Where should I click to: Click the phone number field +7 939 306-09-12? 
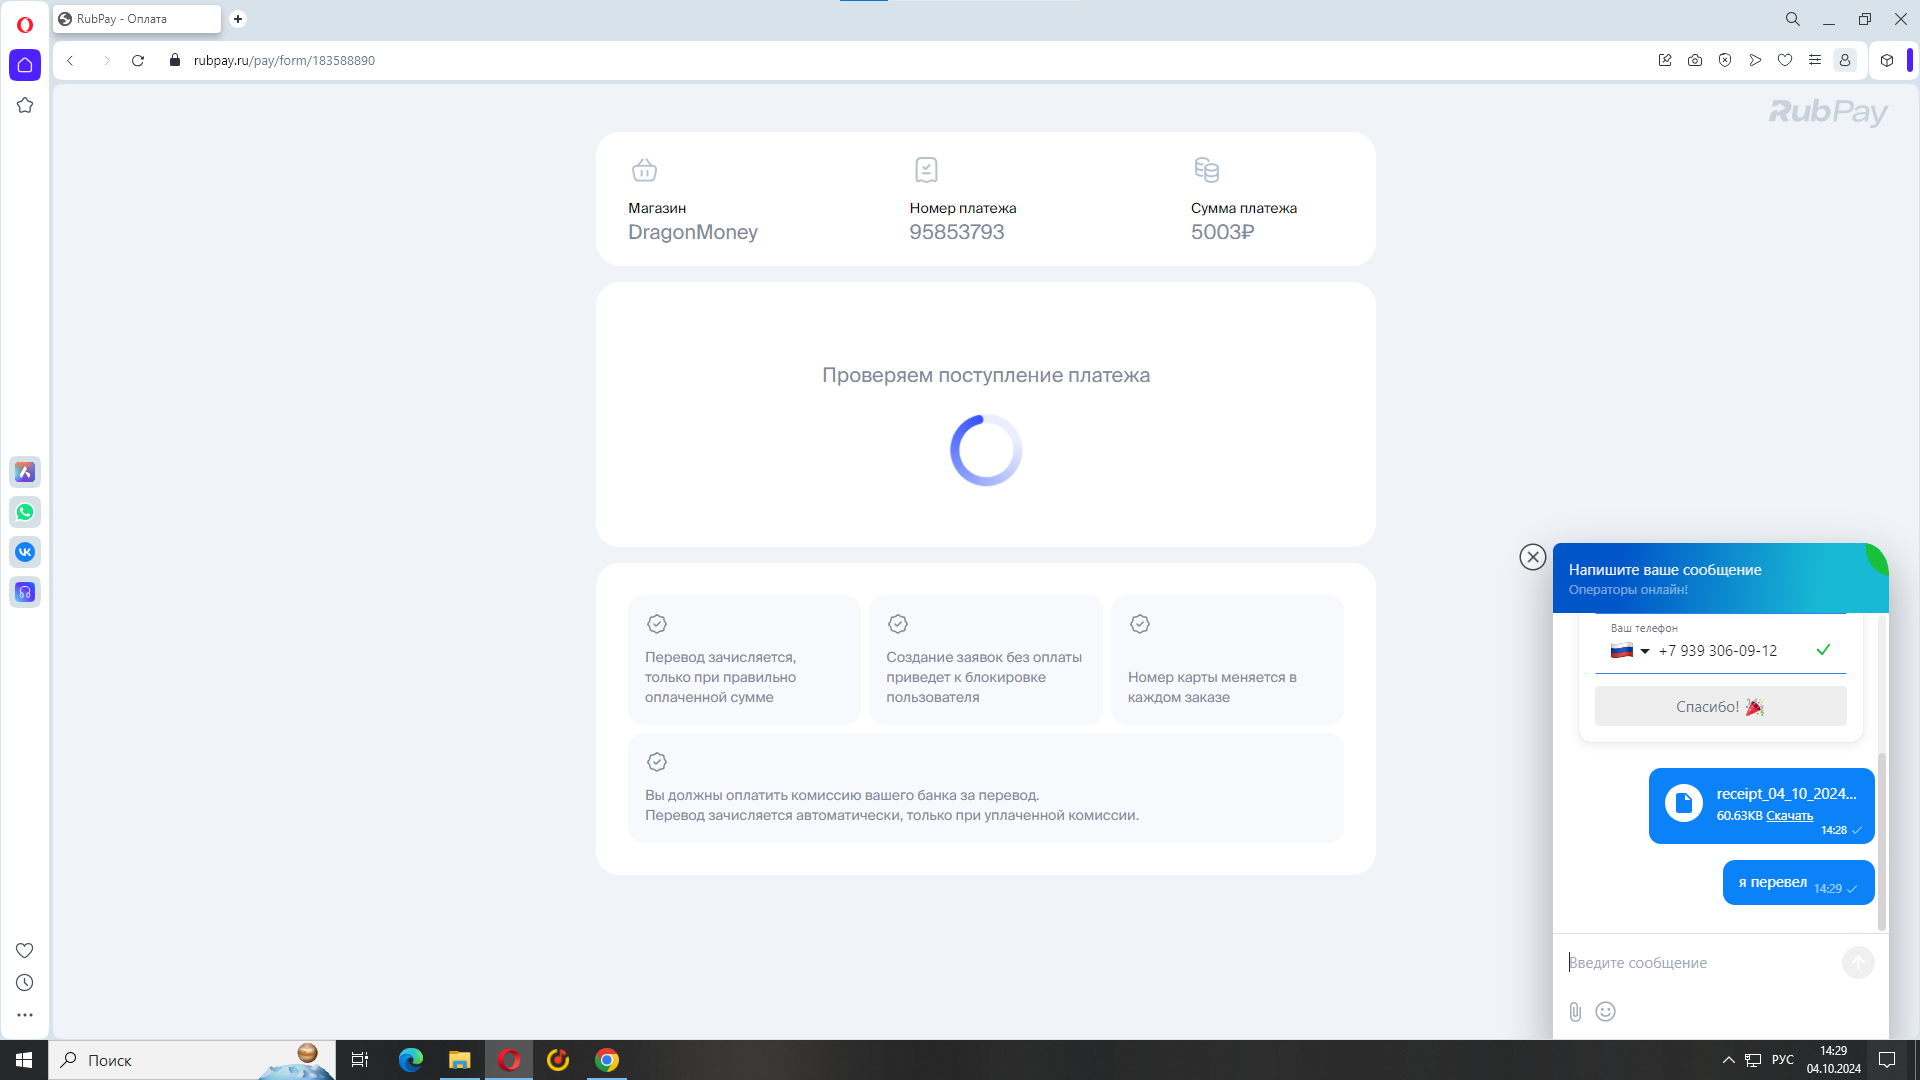pyautogui.click(x=1718, y=651)
